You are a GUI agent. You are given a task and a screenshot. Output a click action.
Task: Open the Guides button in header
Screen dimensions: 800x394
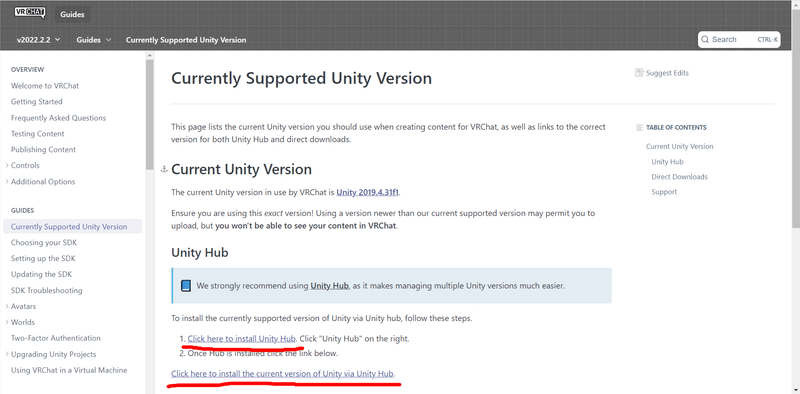[72, 14]
